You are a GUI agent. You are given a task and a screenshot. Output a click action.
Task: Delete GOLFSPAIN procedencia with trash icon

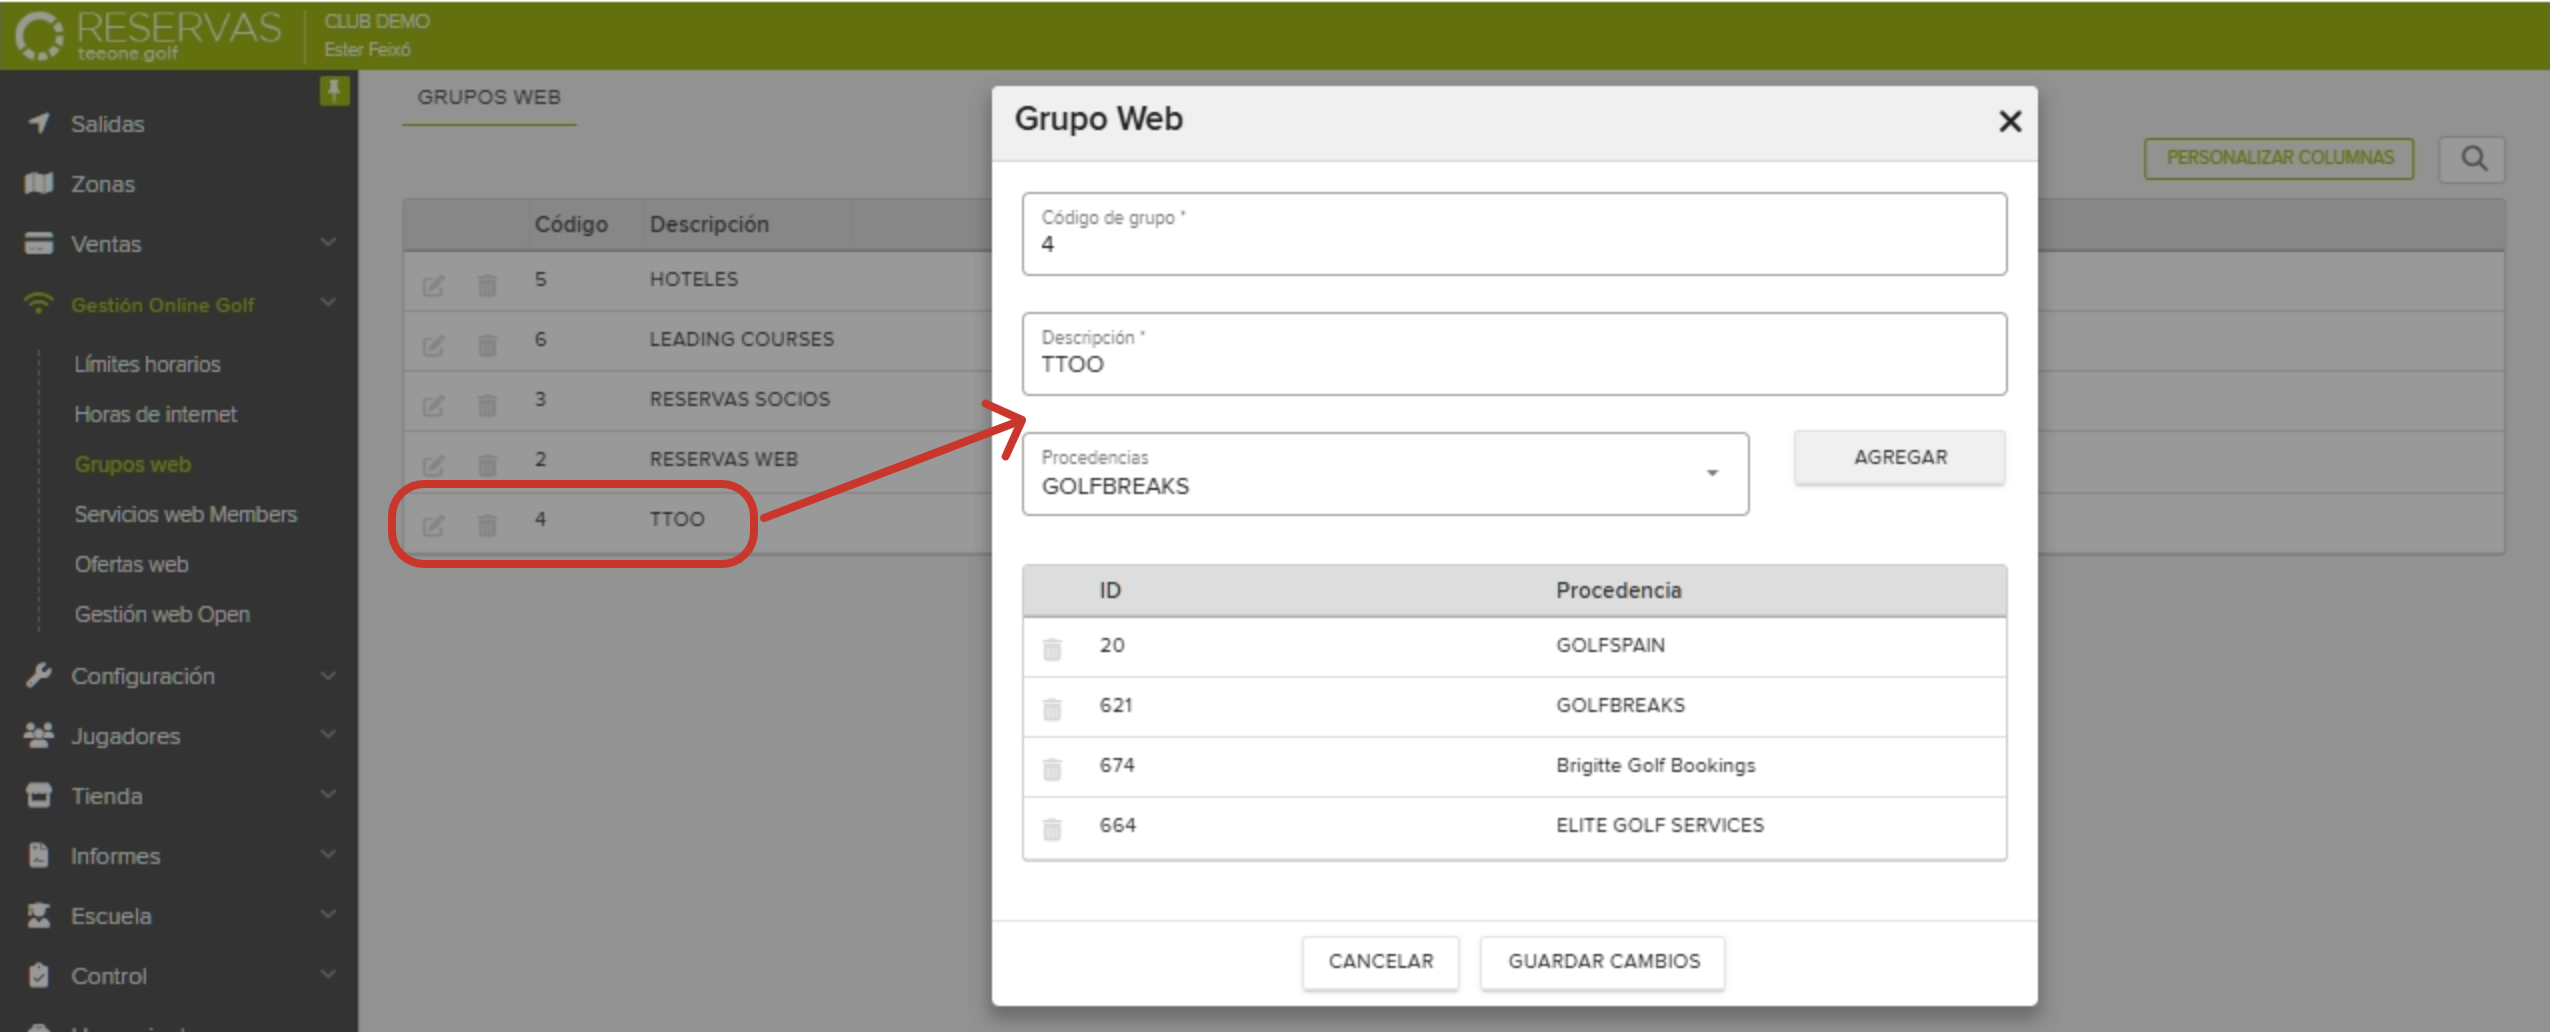(1052, 648)
